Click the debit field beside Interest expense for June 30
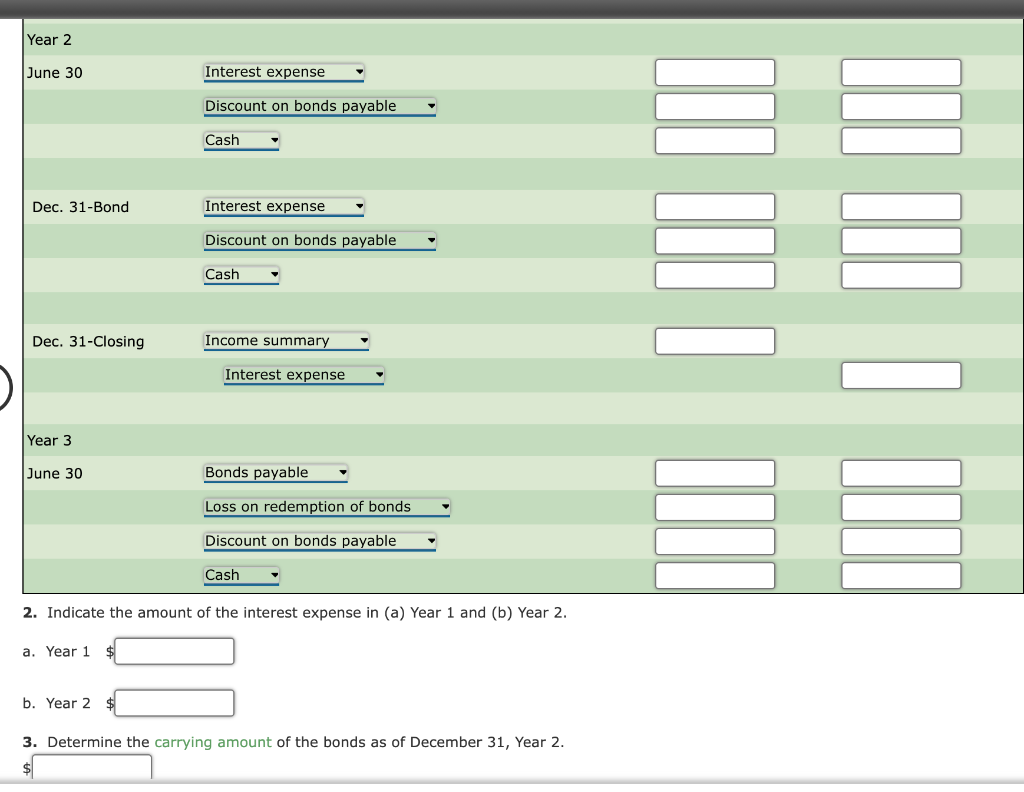 (x=714, y=72)
